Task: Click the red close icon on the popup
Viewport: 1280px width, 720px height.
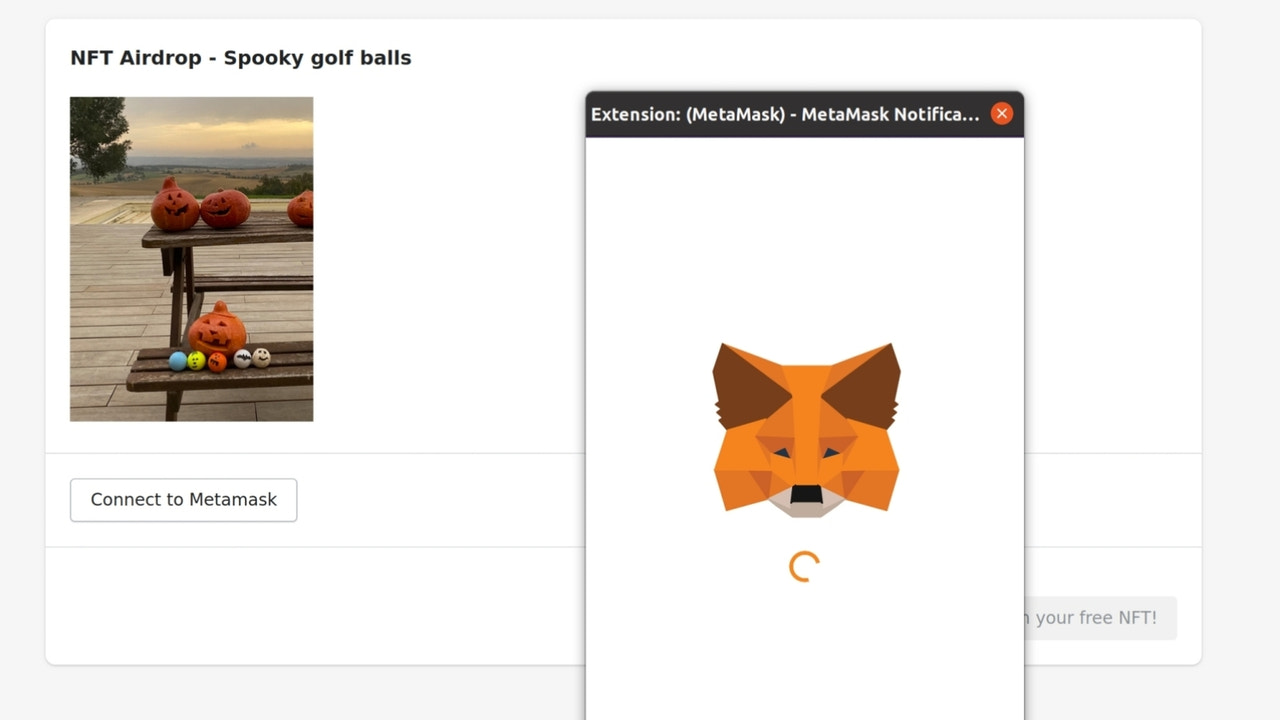Action: (1001, 113)
